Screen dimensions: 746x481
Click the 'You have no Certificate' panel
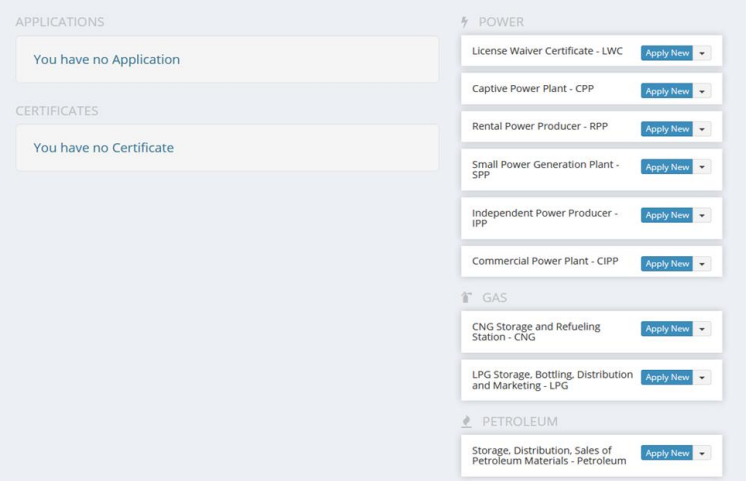click(227, 148)
